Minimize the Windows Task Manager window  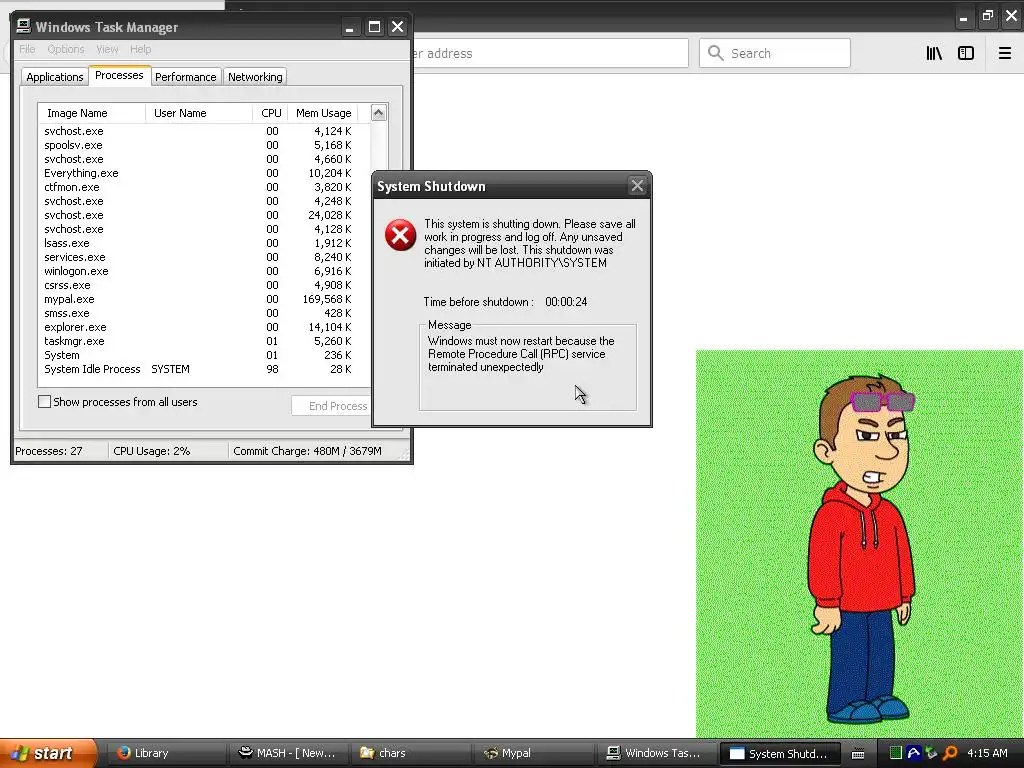[349, 27]
